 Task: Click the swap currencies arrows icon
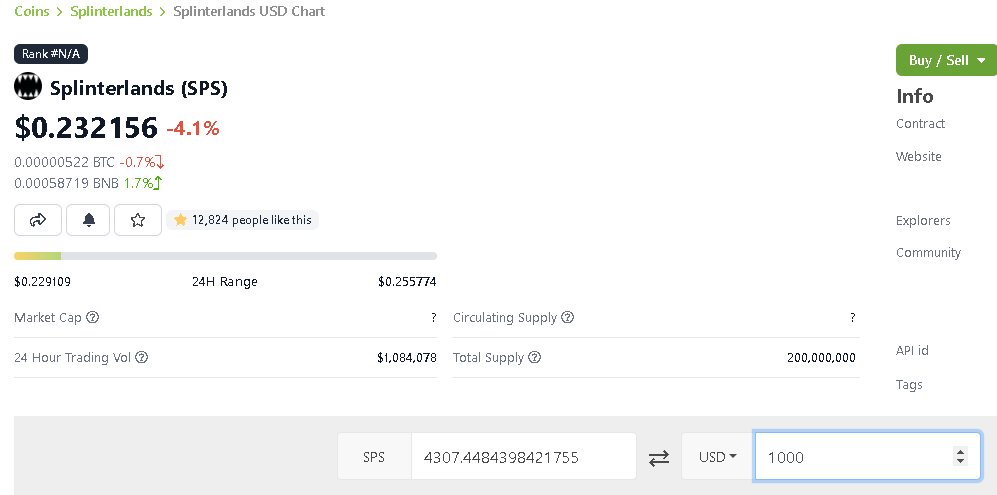(659, 457)
